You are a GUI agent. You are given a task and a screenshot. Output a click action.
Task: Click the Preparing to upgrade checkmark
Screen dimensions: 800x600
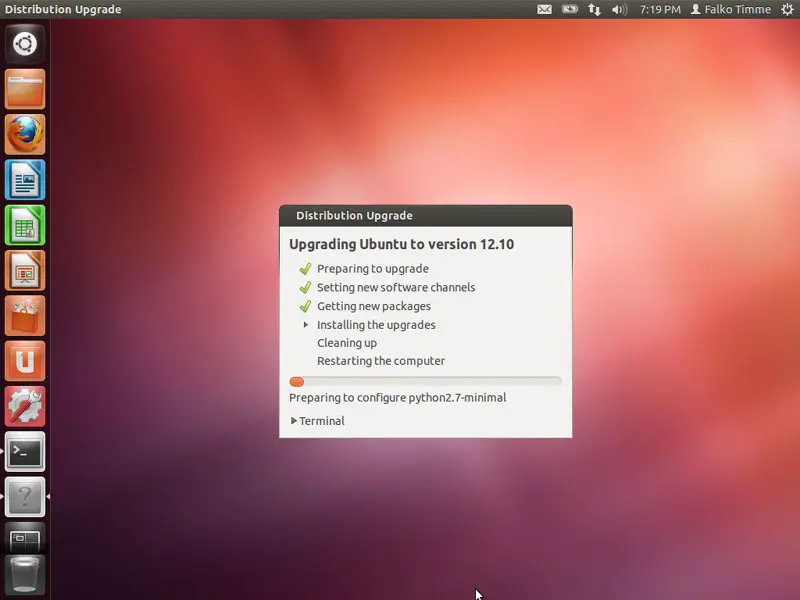click(305, 268)
